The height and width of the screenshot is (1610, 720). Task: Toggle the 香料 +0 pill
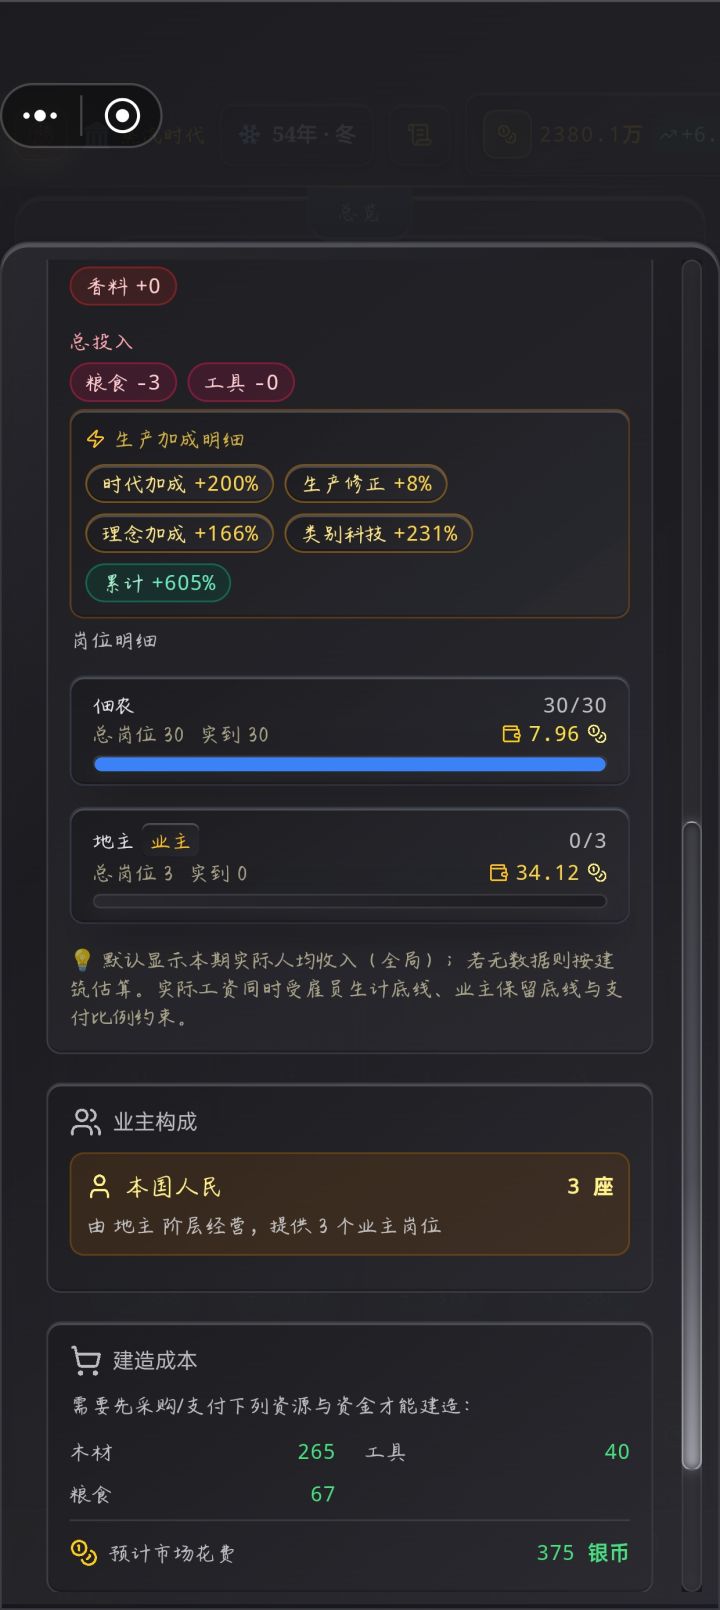coord(122,286)
